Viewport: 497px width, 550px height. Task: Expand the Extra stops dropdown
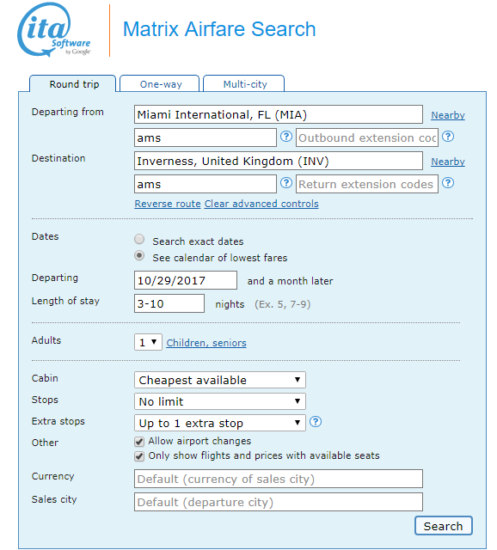click(x=220, y=423)
